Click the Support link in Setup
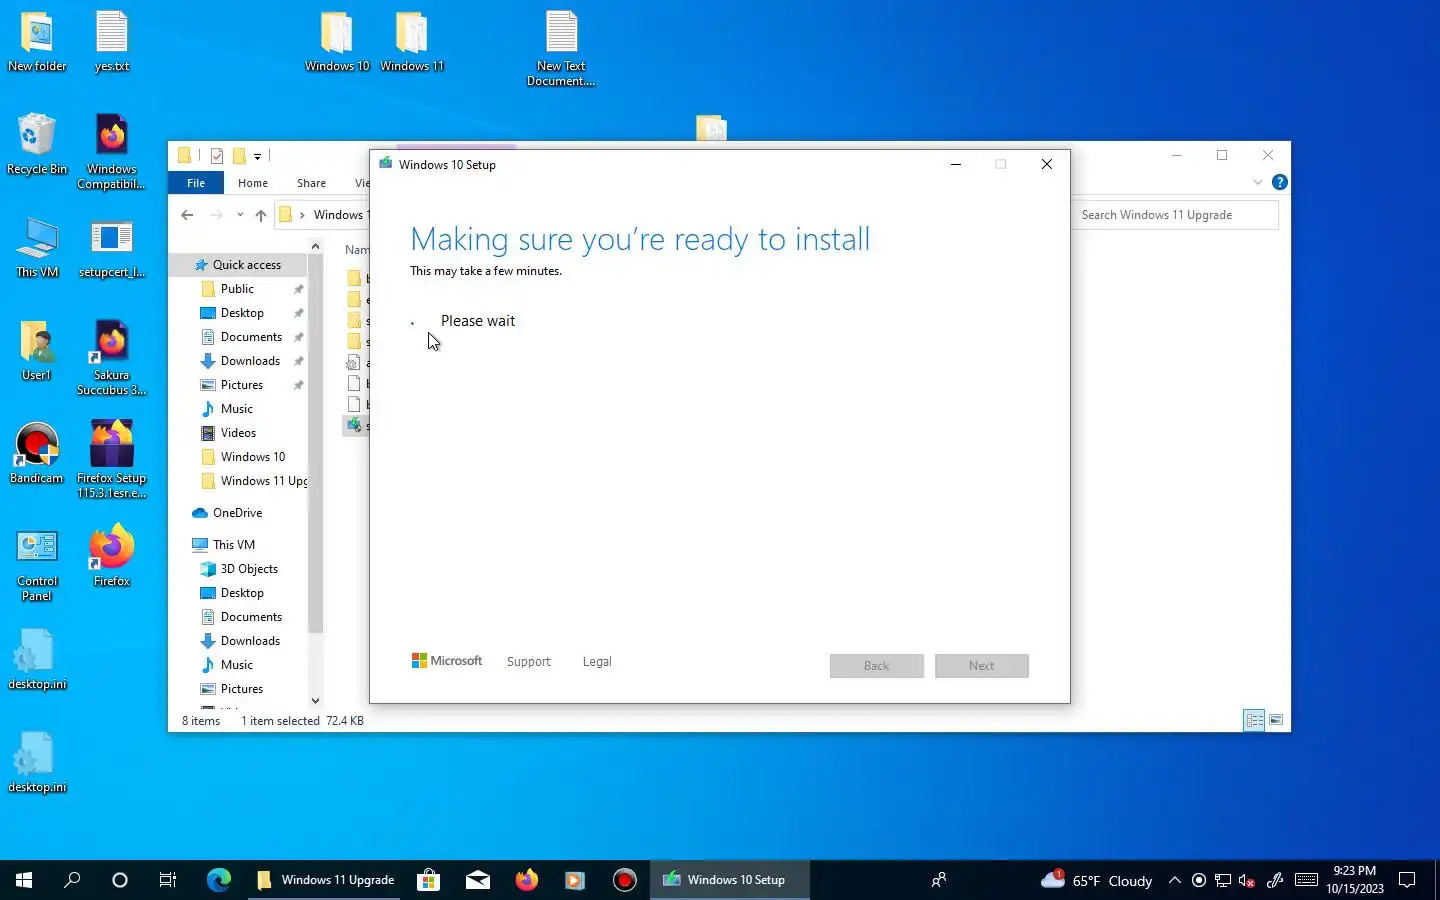Image resolution: width=1440 pixels, height=900 pixels. click(529, 662)
